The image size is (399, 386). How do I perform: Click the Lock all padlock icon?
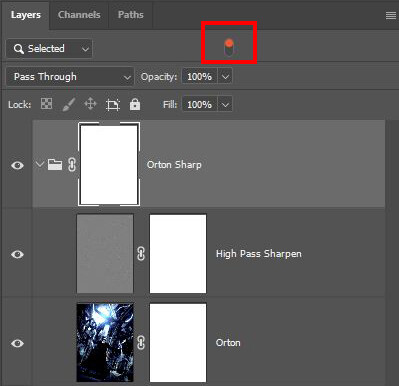(x=135, y=104)
